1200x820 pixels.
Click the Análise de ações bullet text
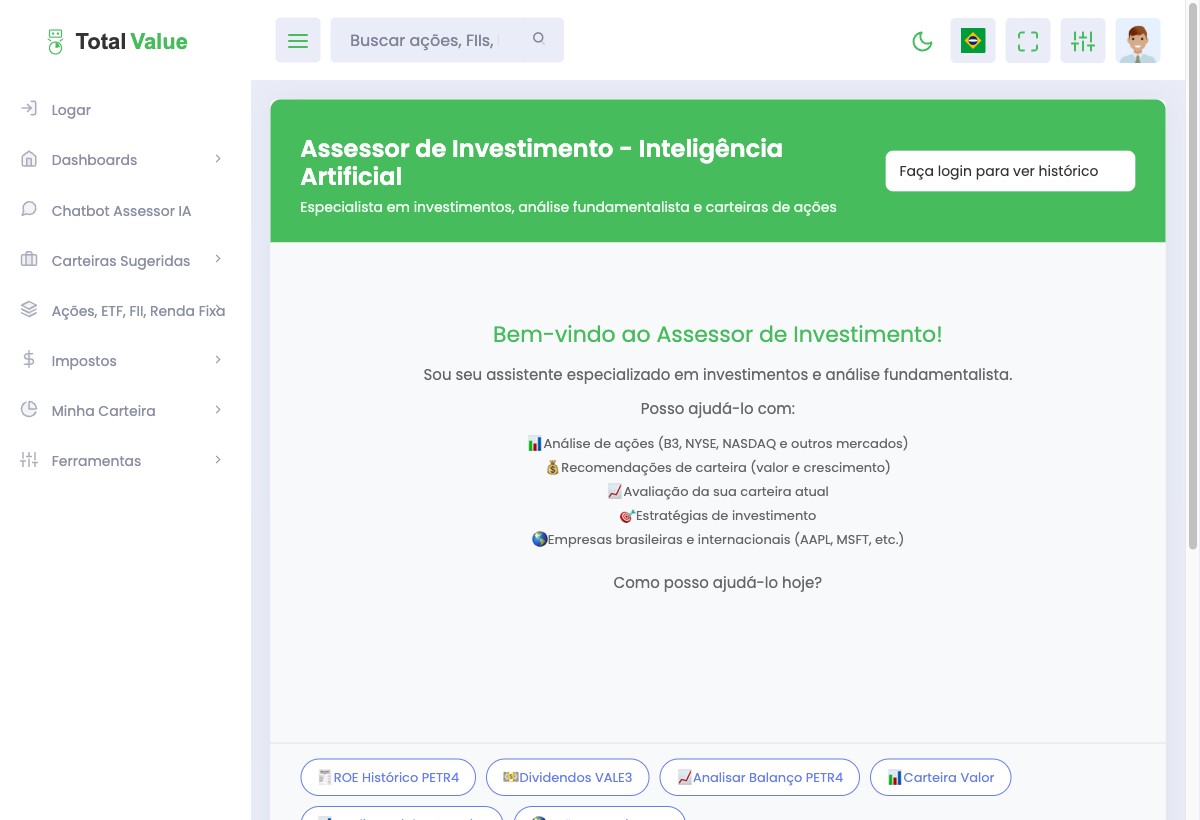point(718,443)
